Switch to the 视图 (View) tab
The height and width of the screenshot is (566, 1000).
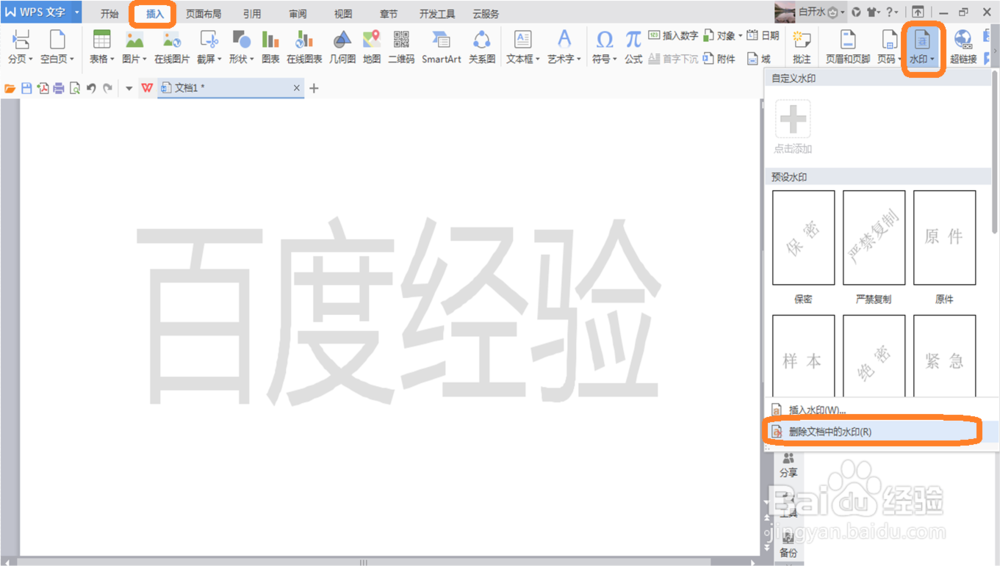tap(343, 13)
